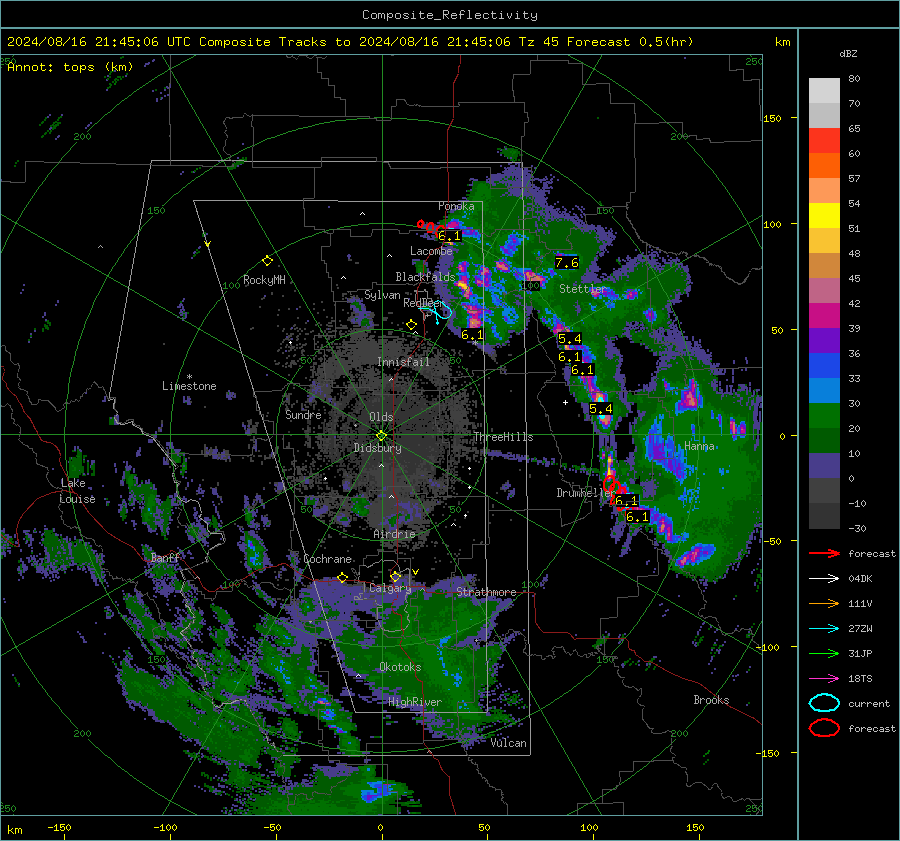Click the Stettler city label
900x841 pixels.
pos(583,289)
